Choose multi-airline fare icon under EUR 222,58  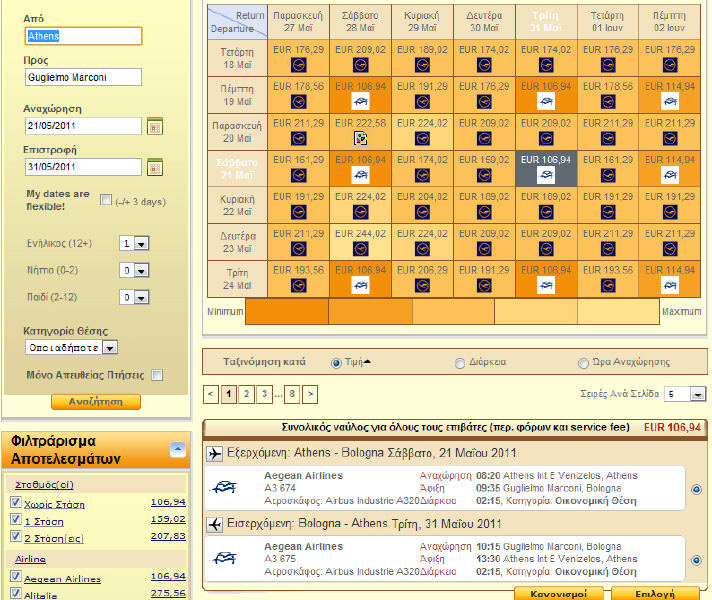(361, 138)
